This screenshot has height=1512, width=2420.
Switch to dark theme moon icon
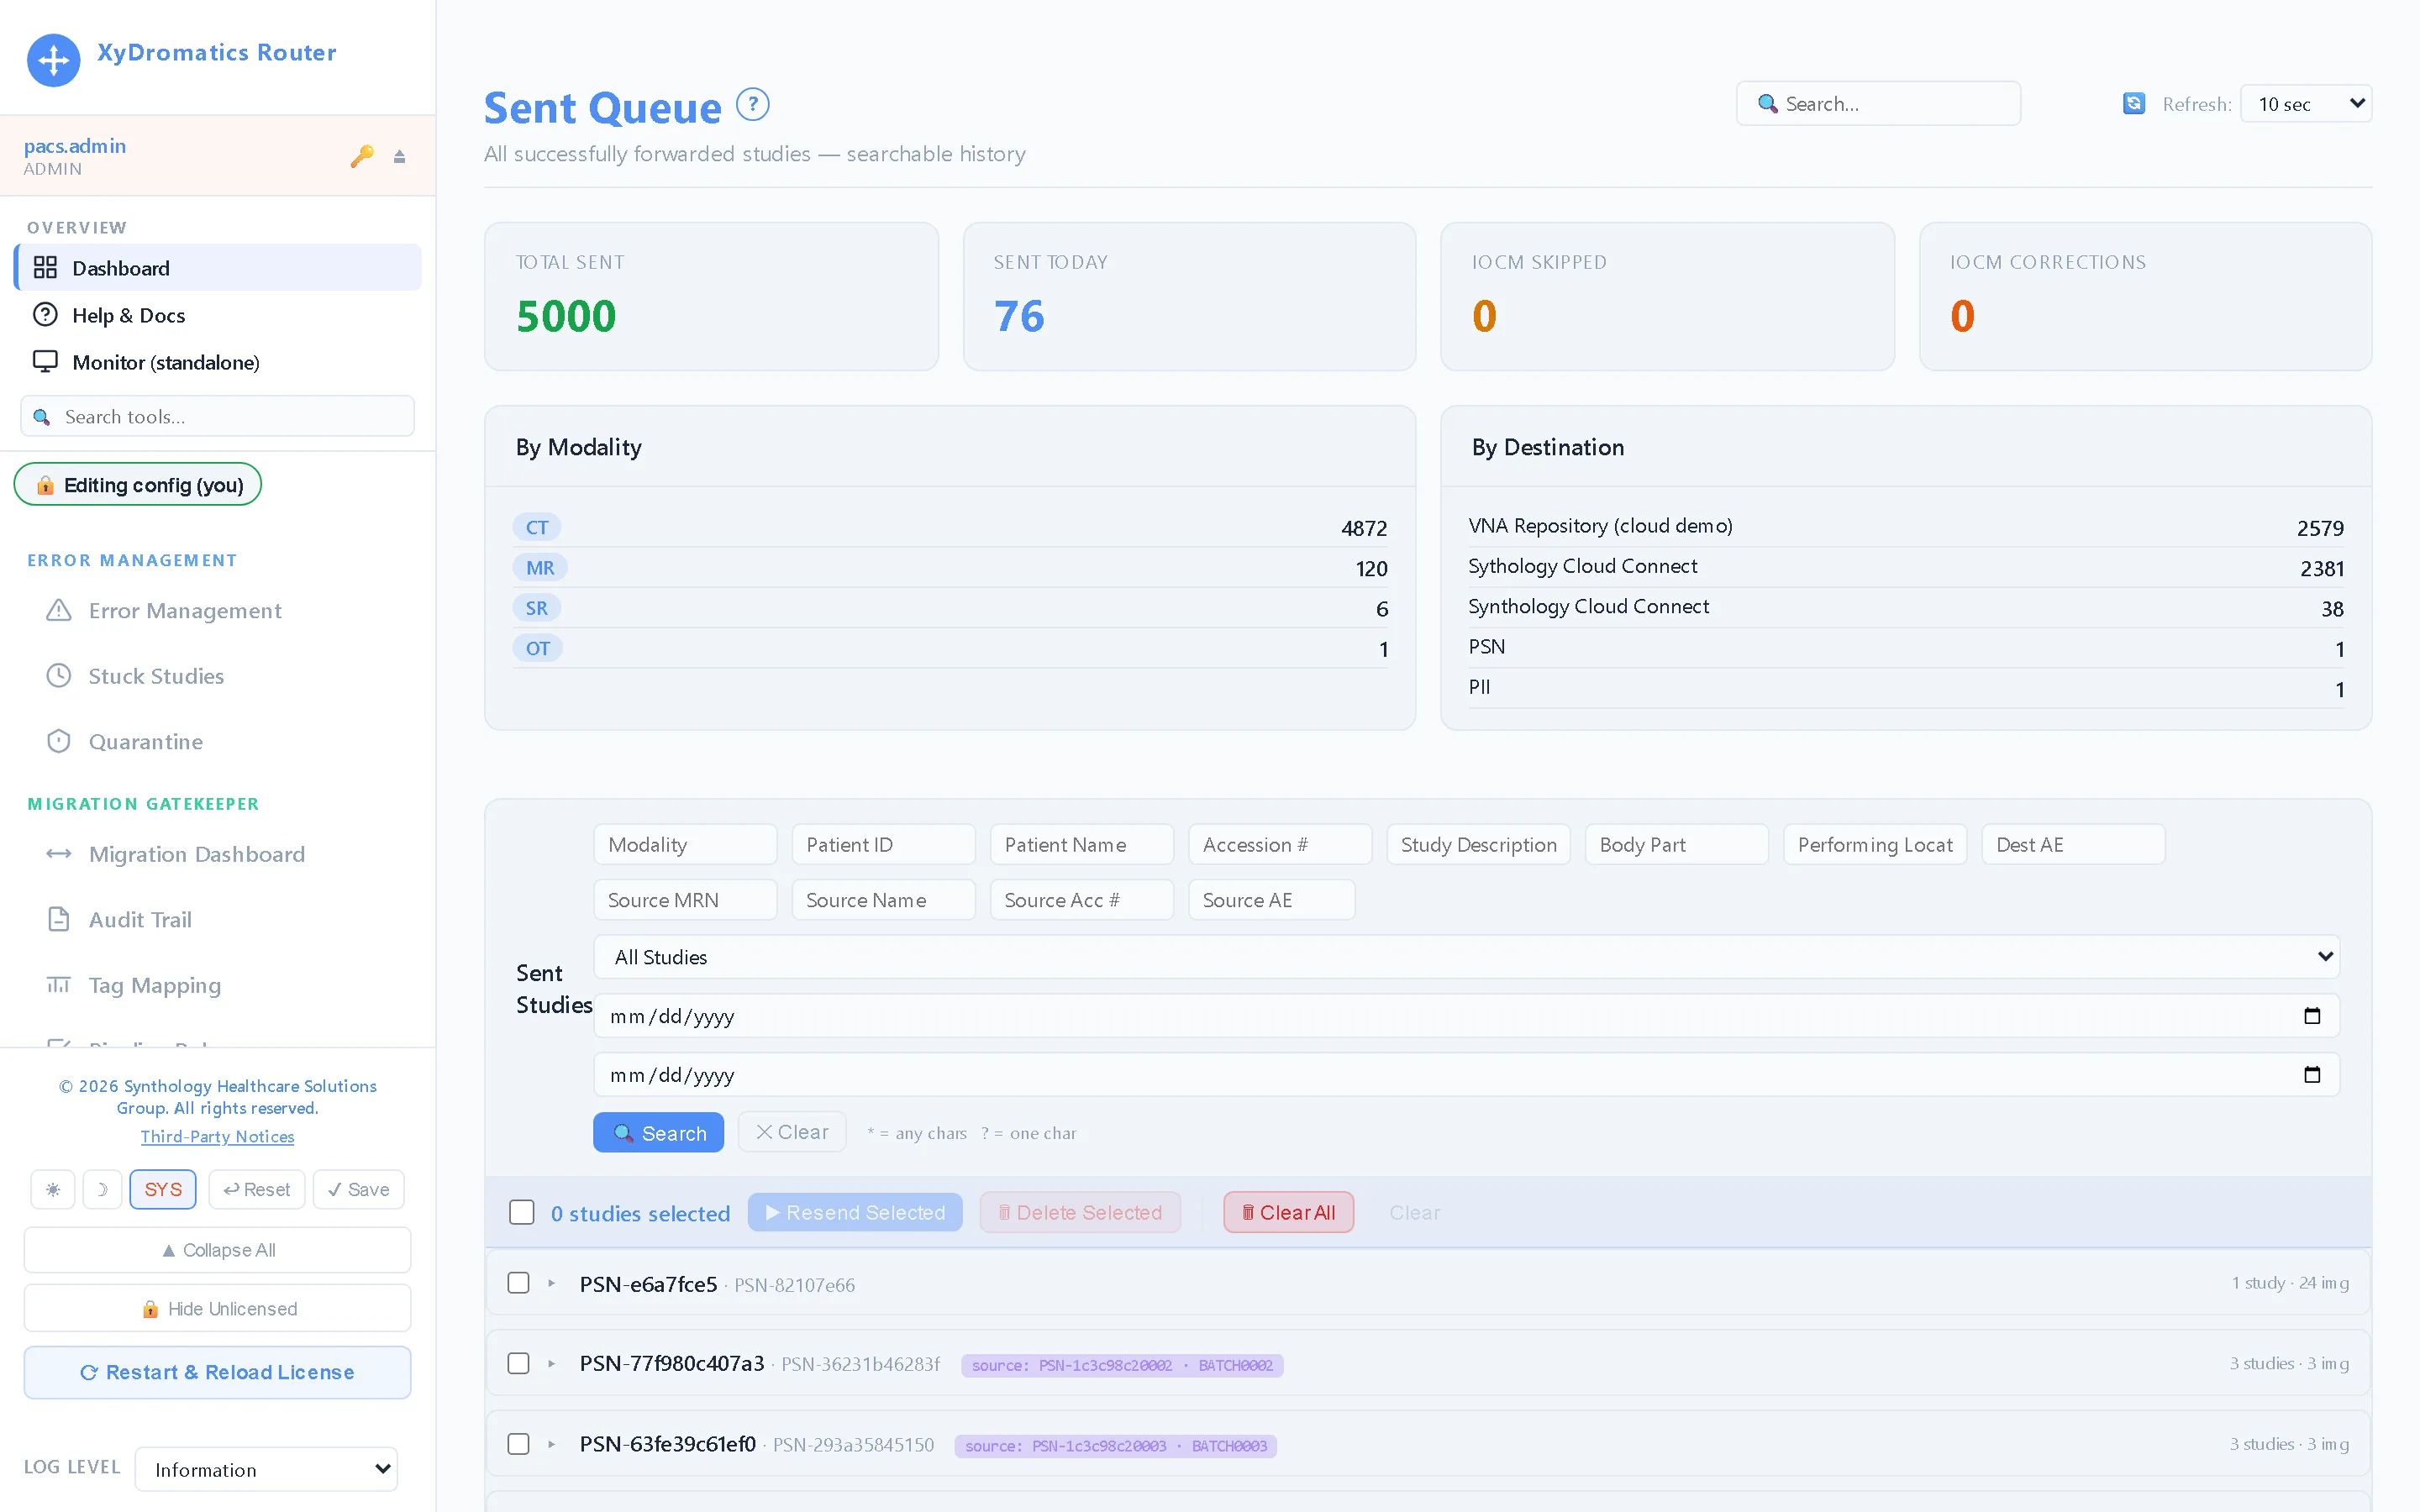pos(102,1189)
